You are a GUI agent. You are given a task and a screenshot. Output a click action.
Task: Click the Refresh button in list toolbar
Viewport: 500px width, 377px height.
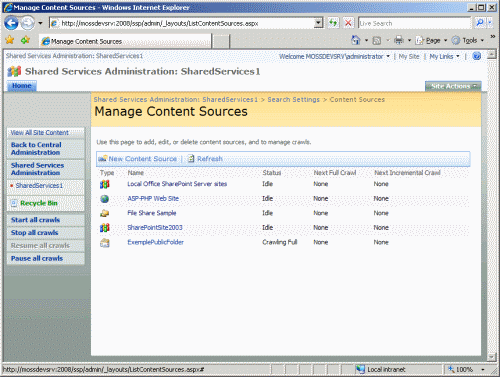205,159
